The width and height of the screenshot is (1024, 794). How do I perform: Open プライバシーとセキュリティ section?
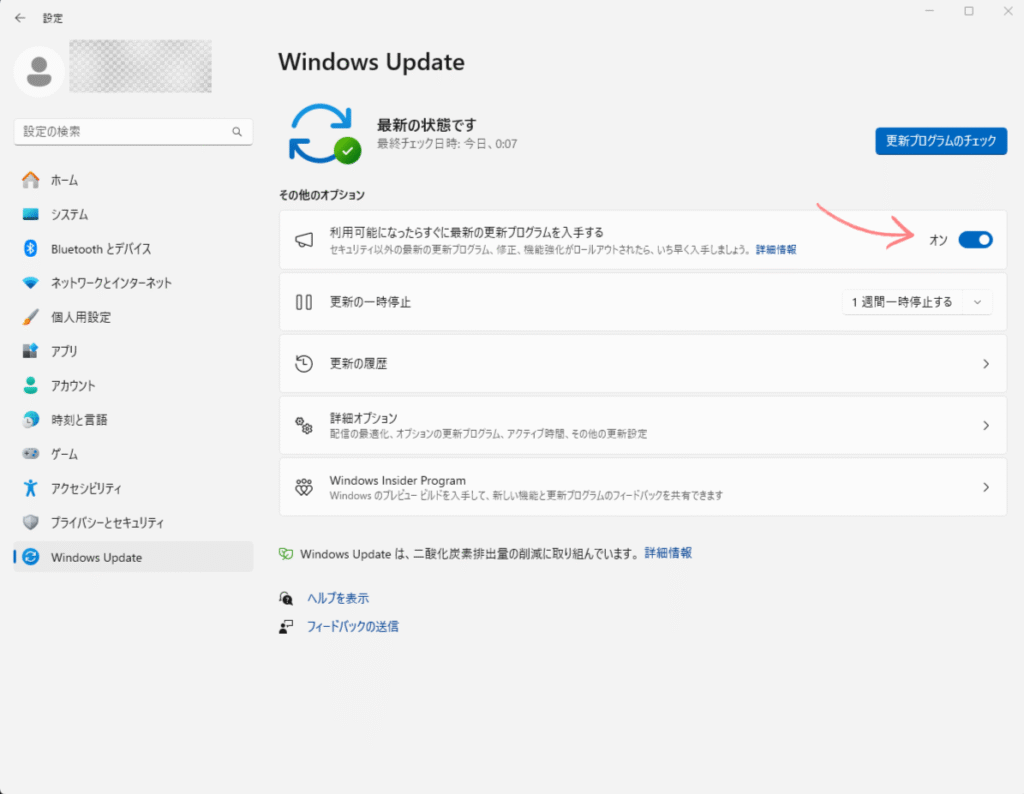[x=133, y=522]
